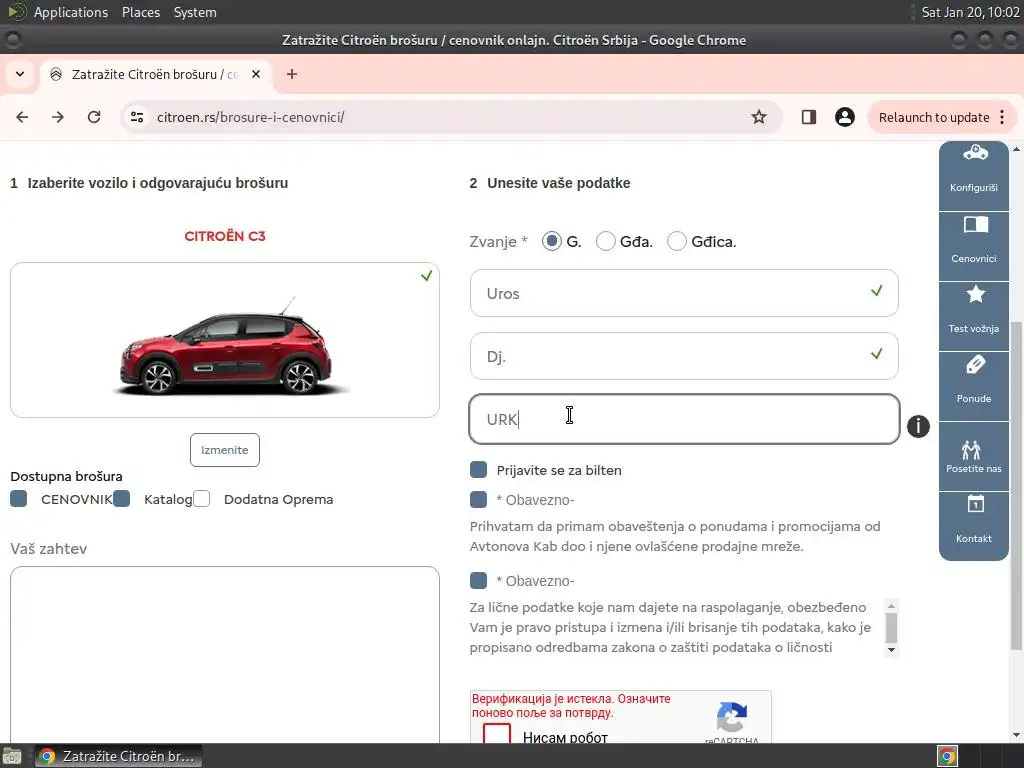Click the show desktop icon in the bottom panel
Screen dimensions: 1024x768
pos(12,756)
